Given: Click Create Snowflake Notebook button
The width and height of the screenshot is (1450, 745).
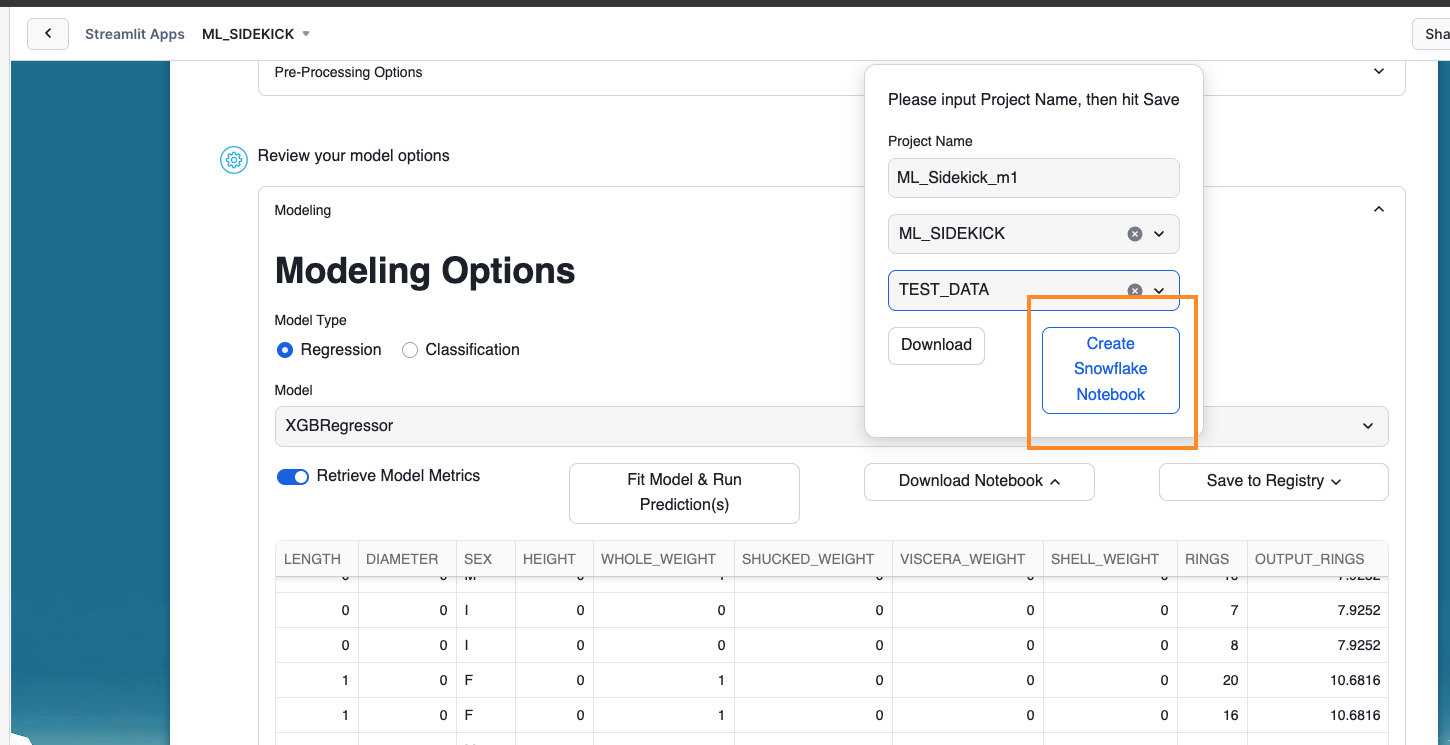Looking at the screenshot, I should coord(1110,369).
